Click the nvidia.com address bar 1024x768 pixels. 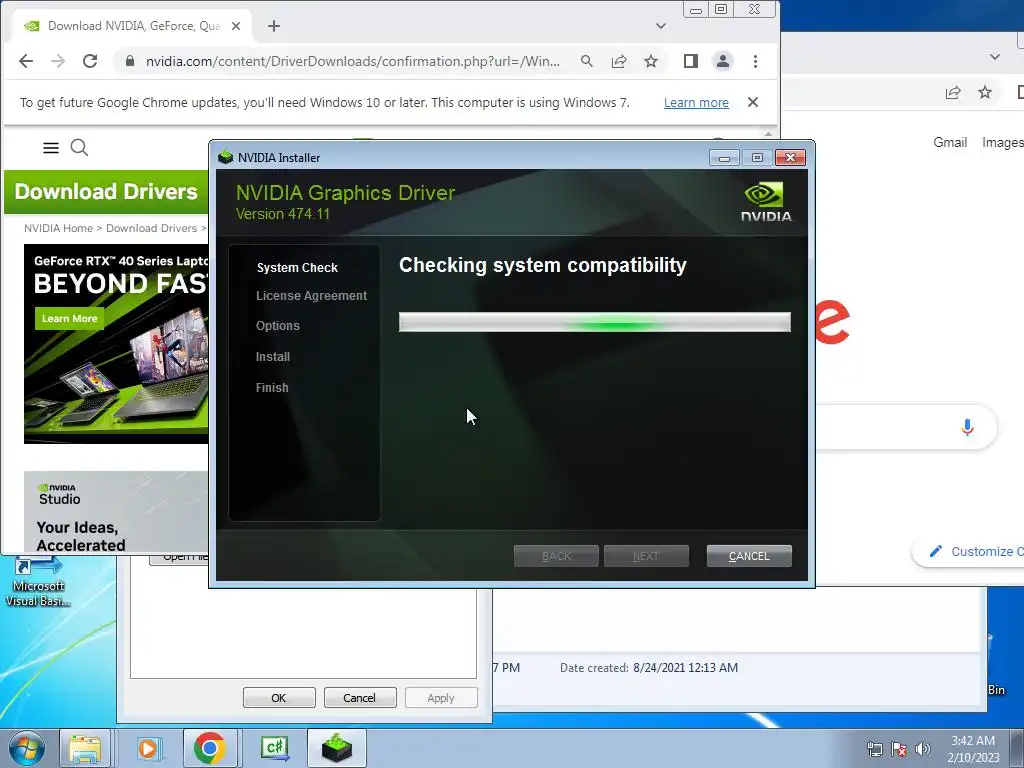point(353,61)
